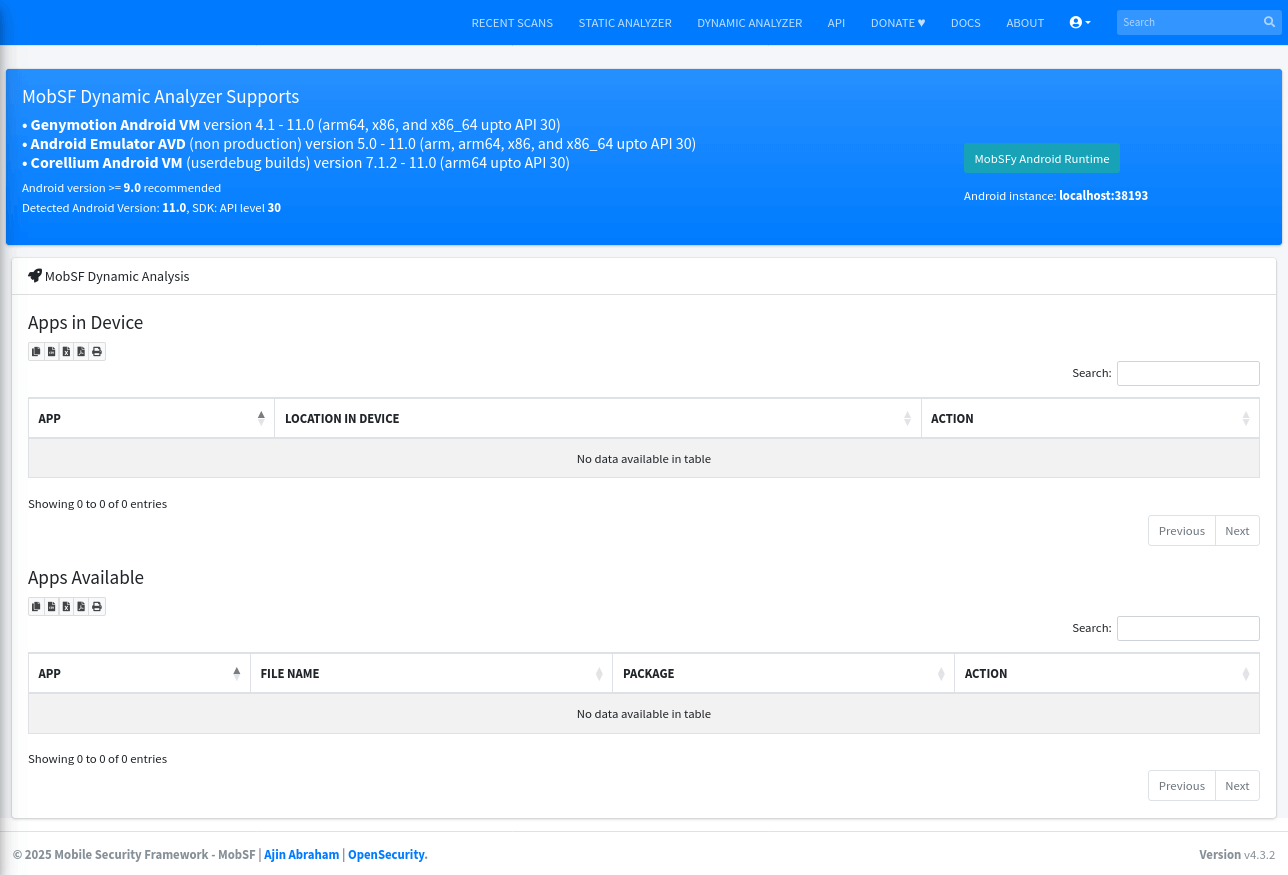Sort by Location in Device column

point(597,418)
